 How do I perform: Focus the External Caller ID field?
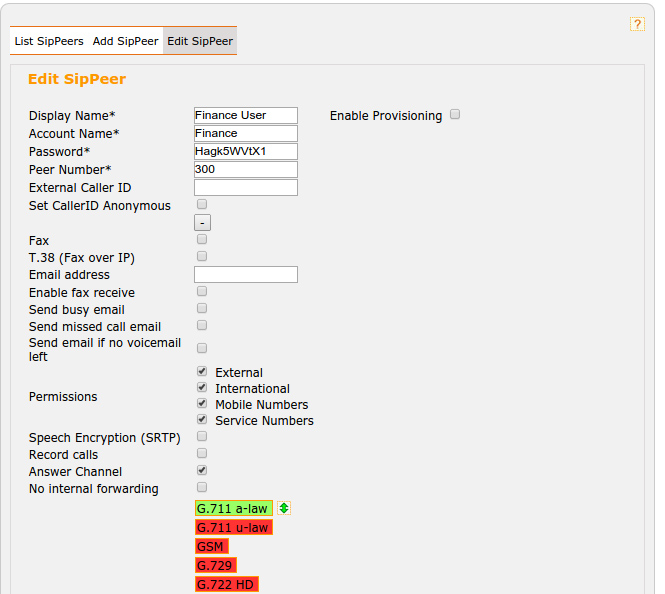[x=246, y=187]
